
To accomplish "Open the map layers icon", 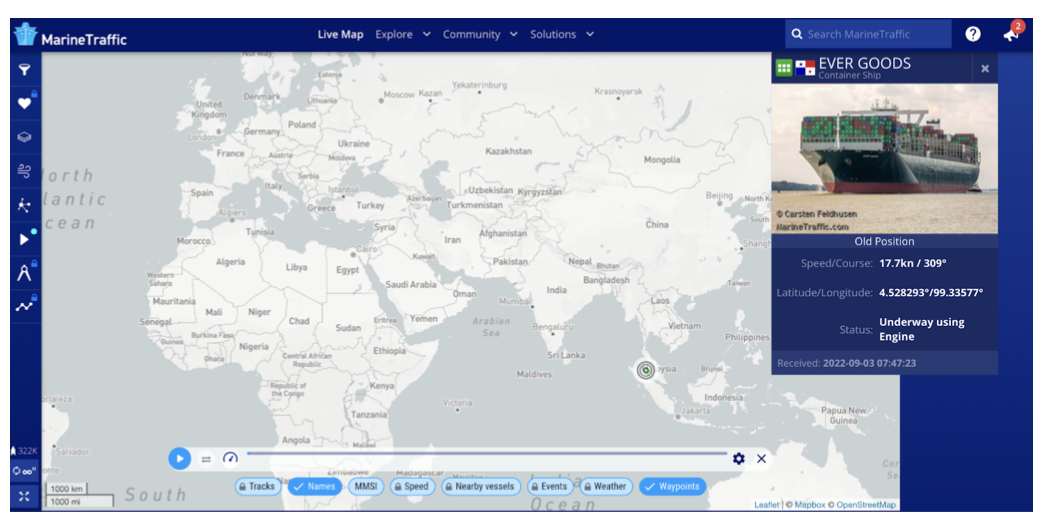I will coord(24,137).
